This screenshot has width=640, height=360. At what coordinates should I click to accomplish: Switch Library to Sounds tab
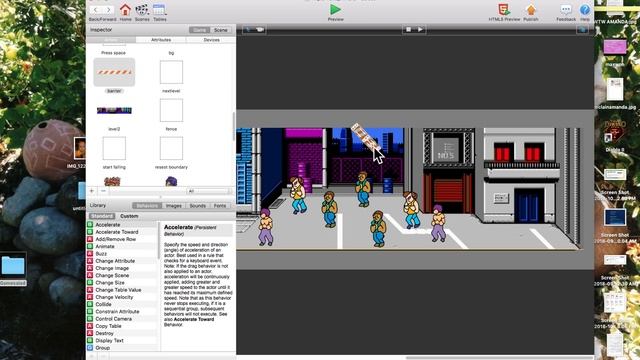tap(198, 206)
